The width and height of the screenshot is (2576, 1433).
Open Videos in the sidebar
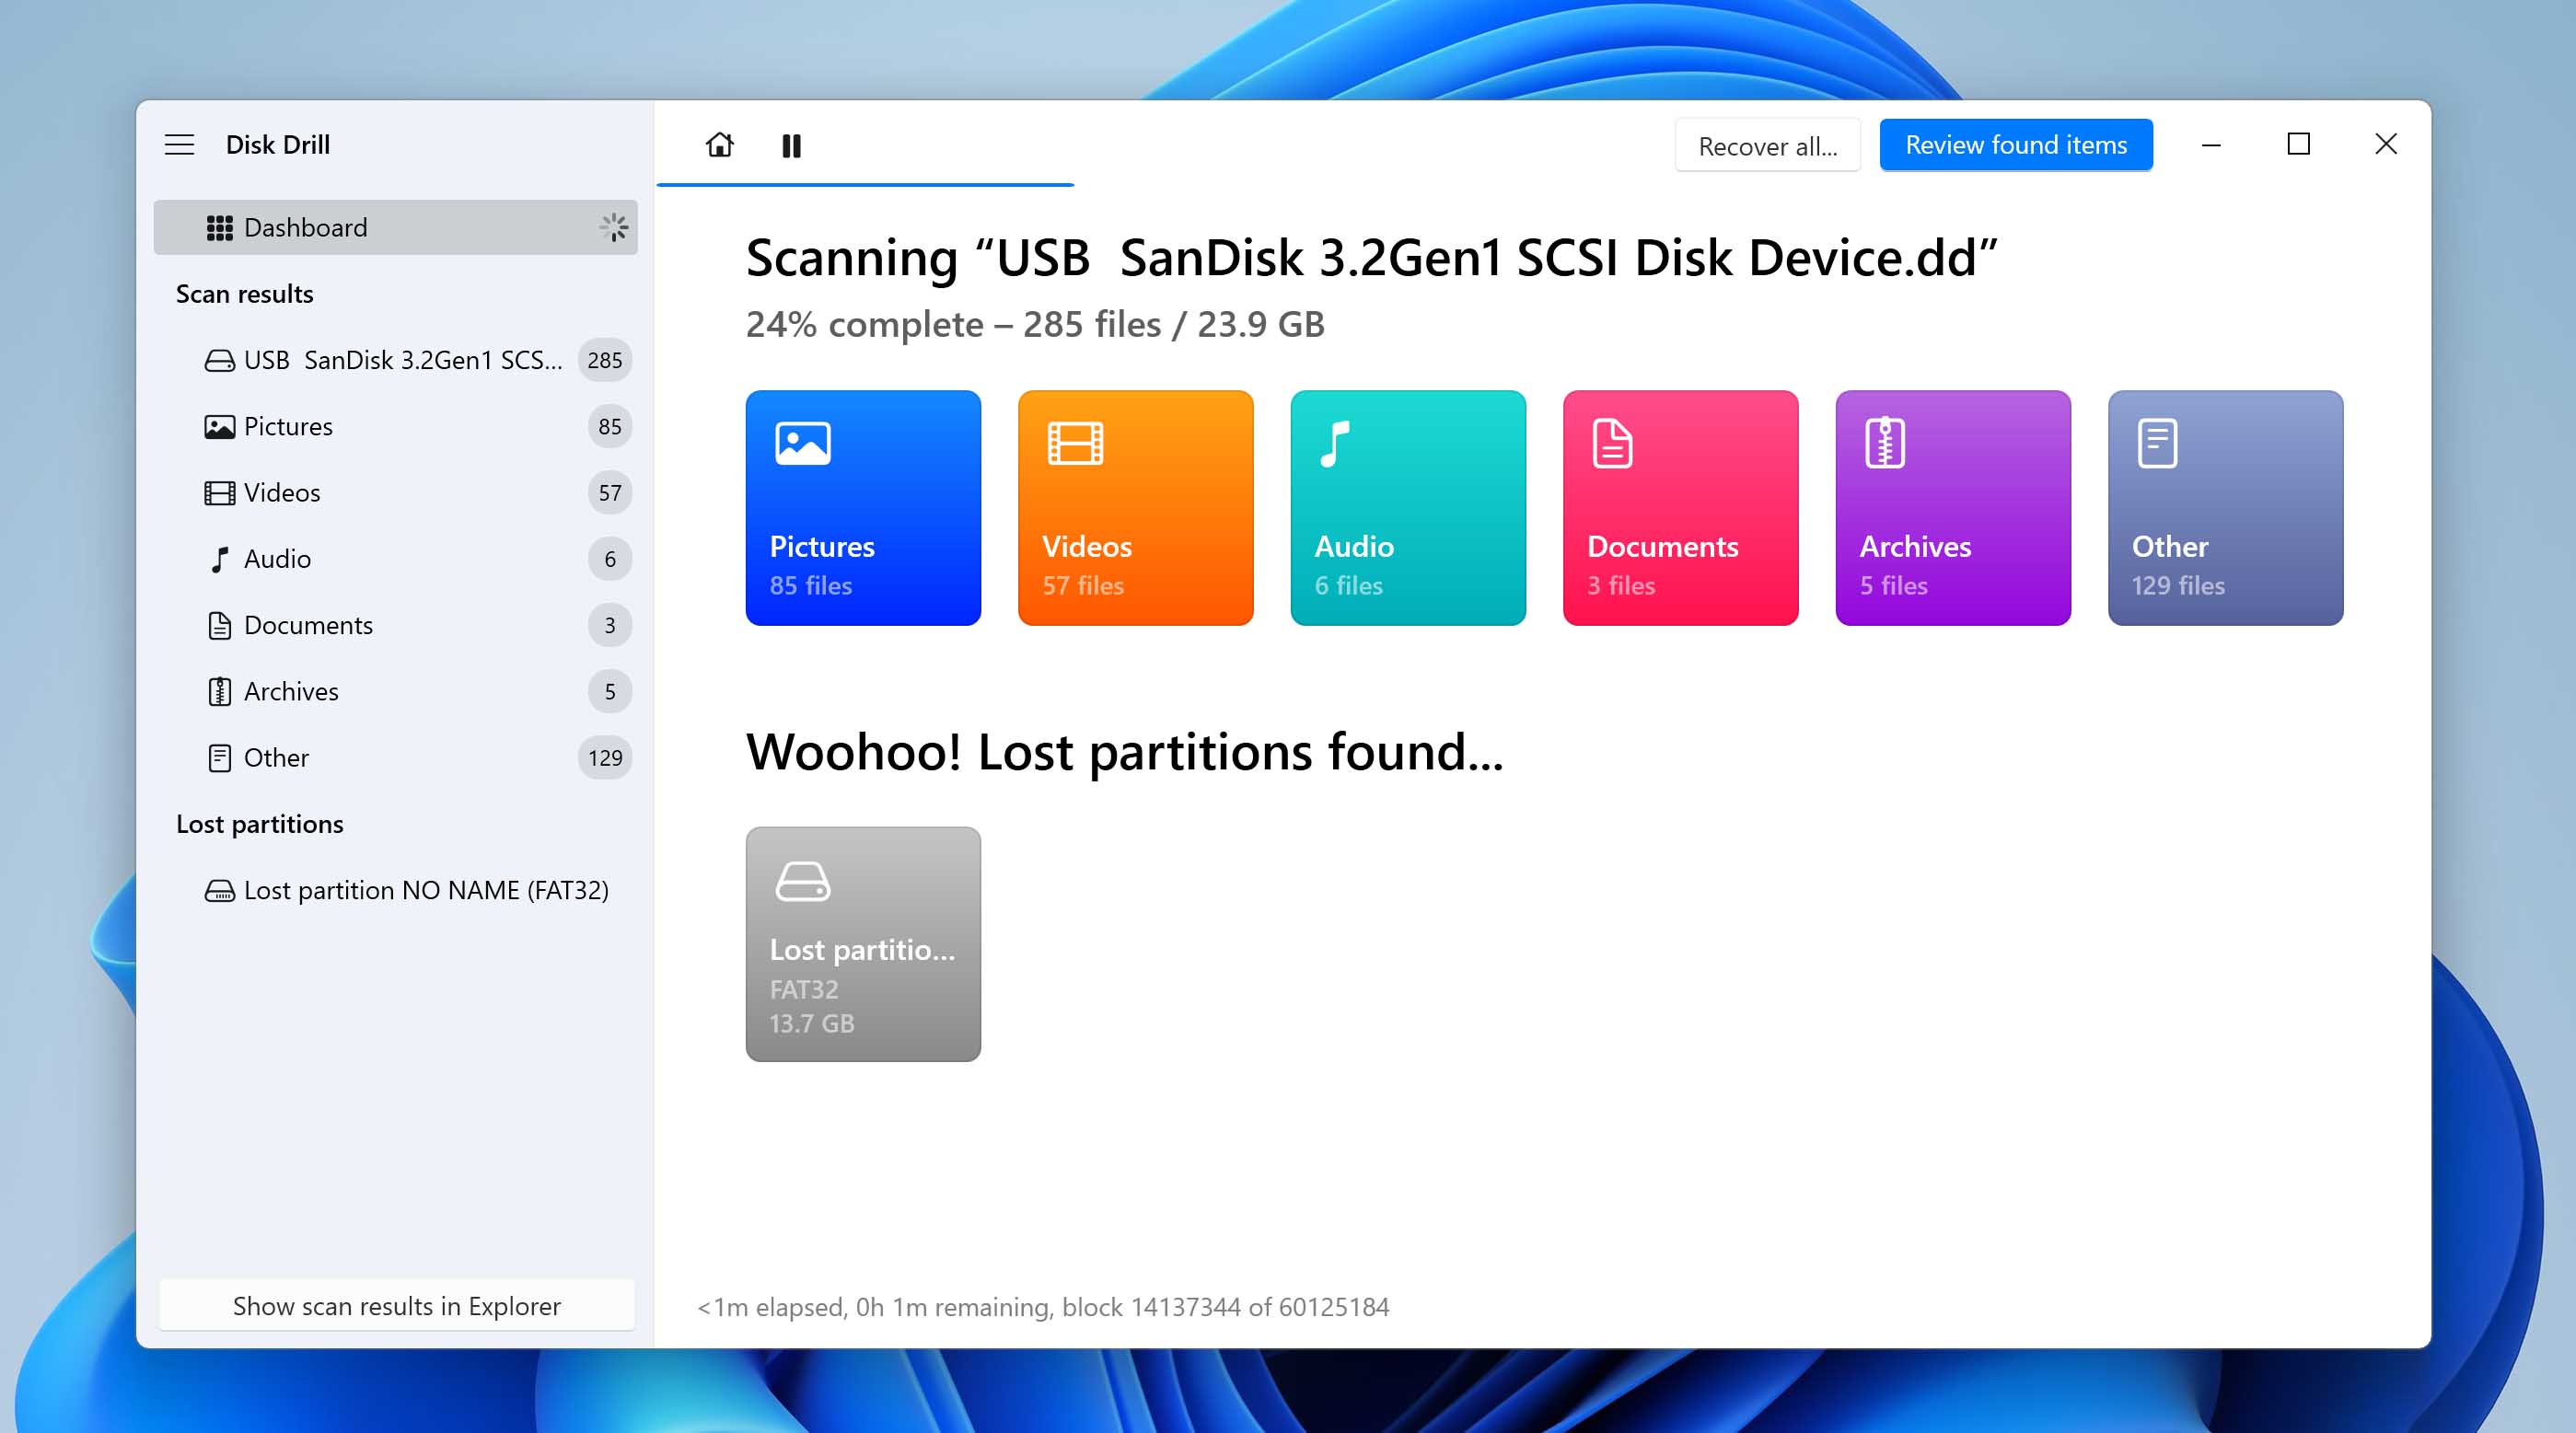(395, 492)
